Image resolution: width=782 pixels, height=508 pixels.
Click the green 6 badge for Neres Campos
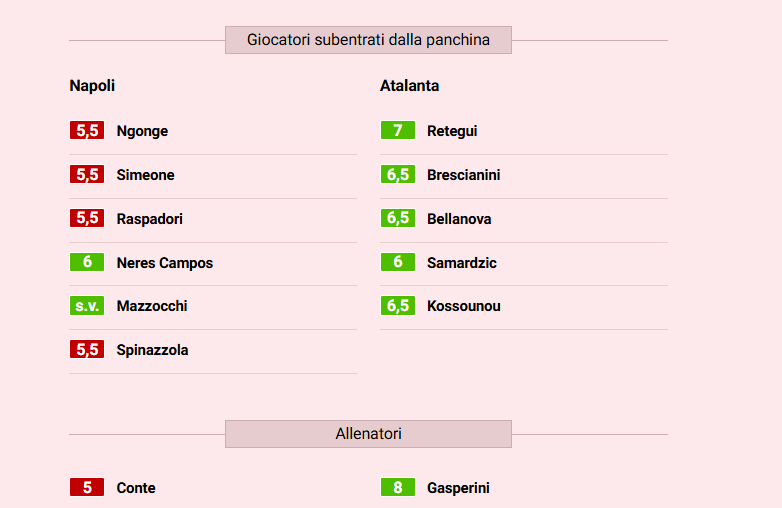(87, 263)
